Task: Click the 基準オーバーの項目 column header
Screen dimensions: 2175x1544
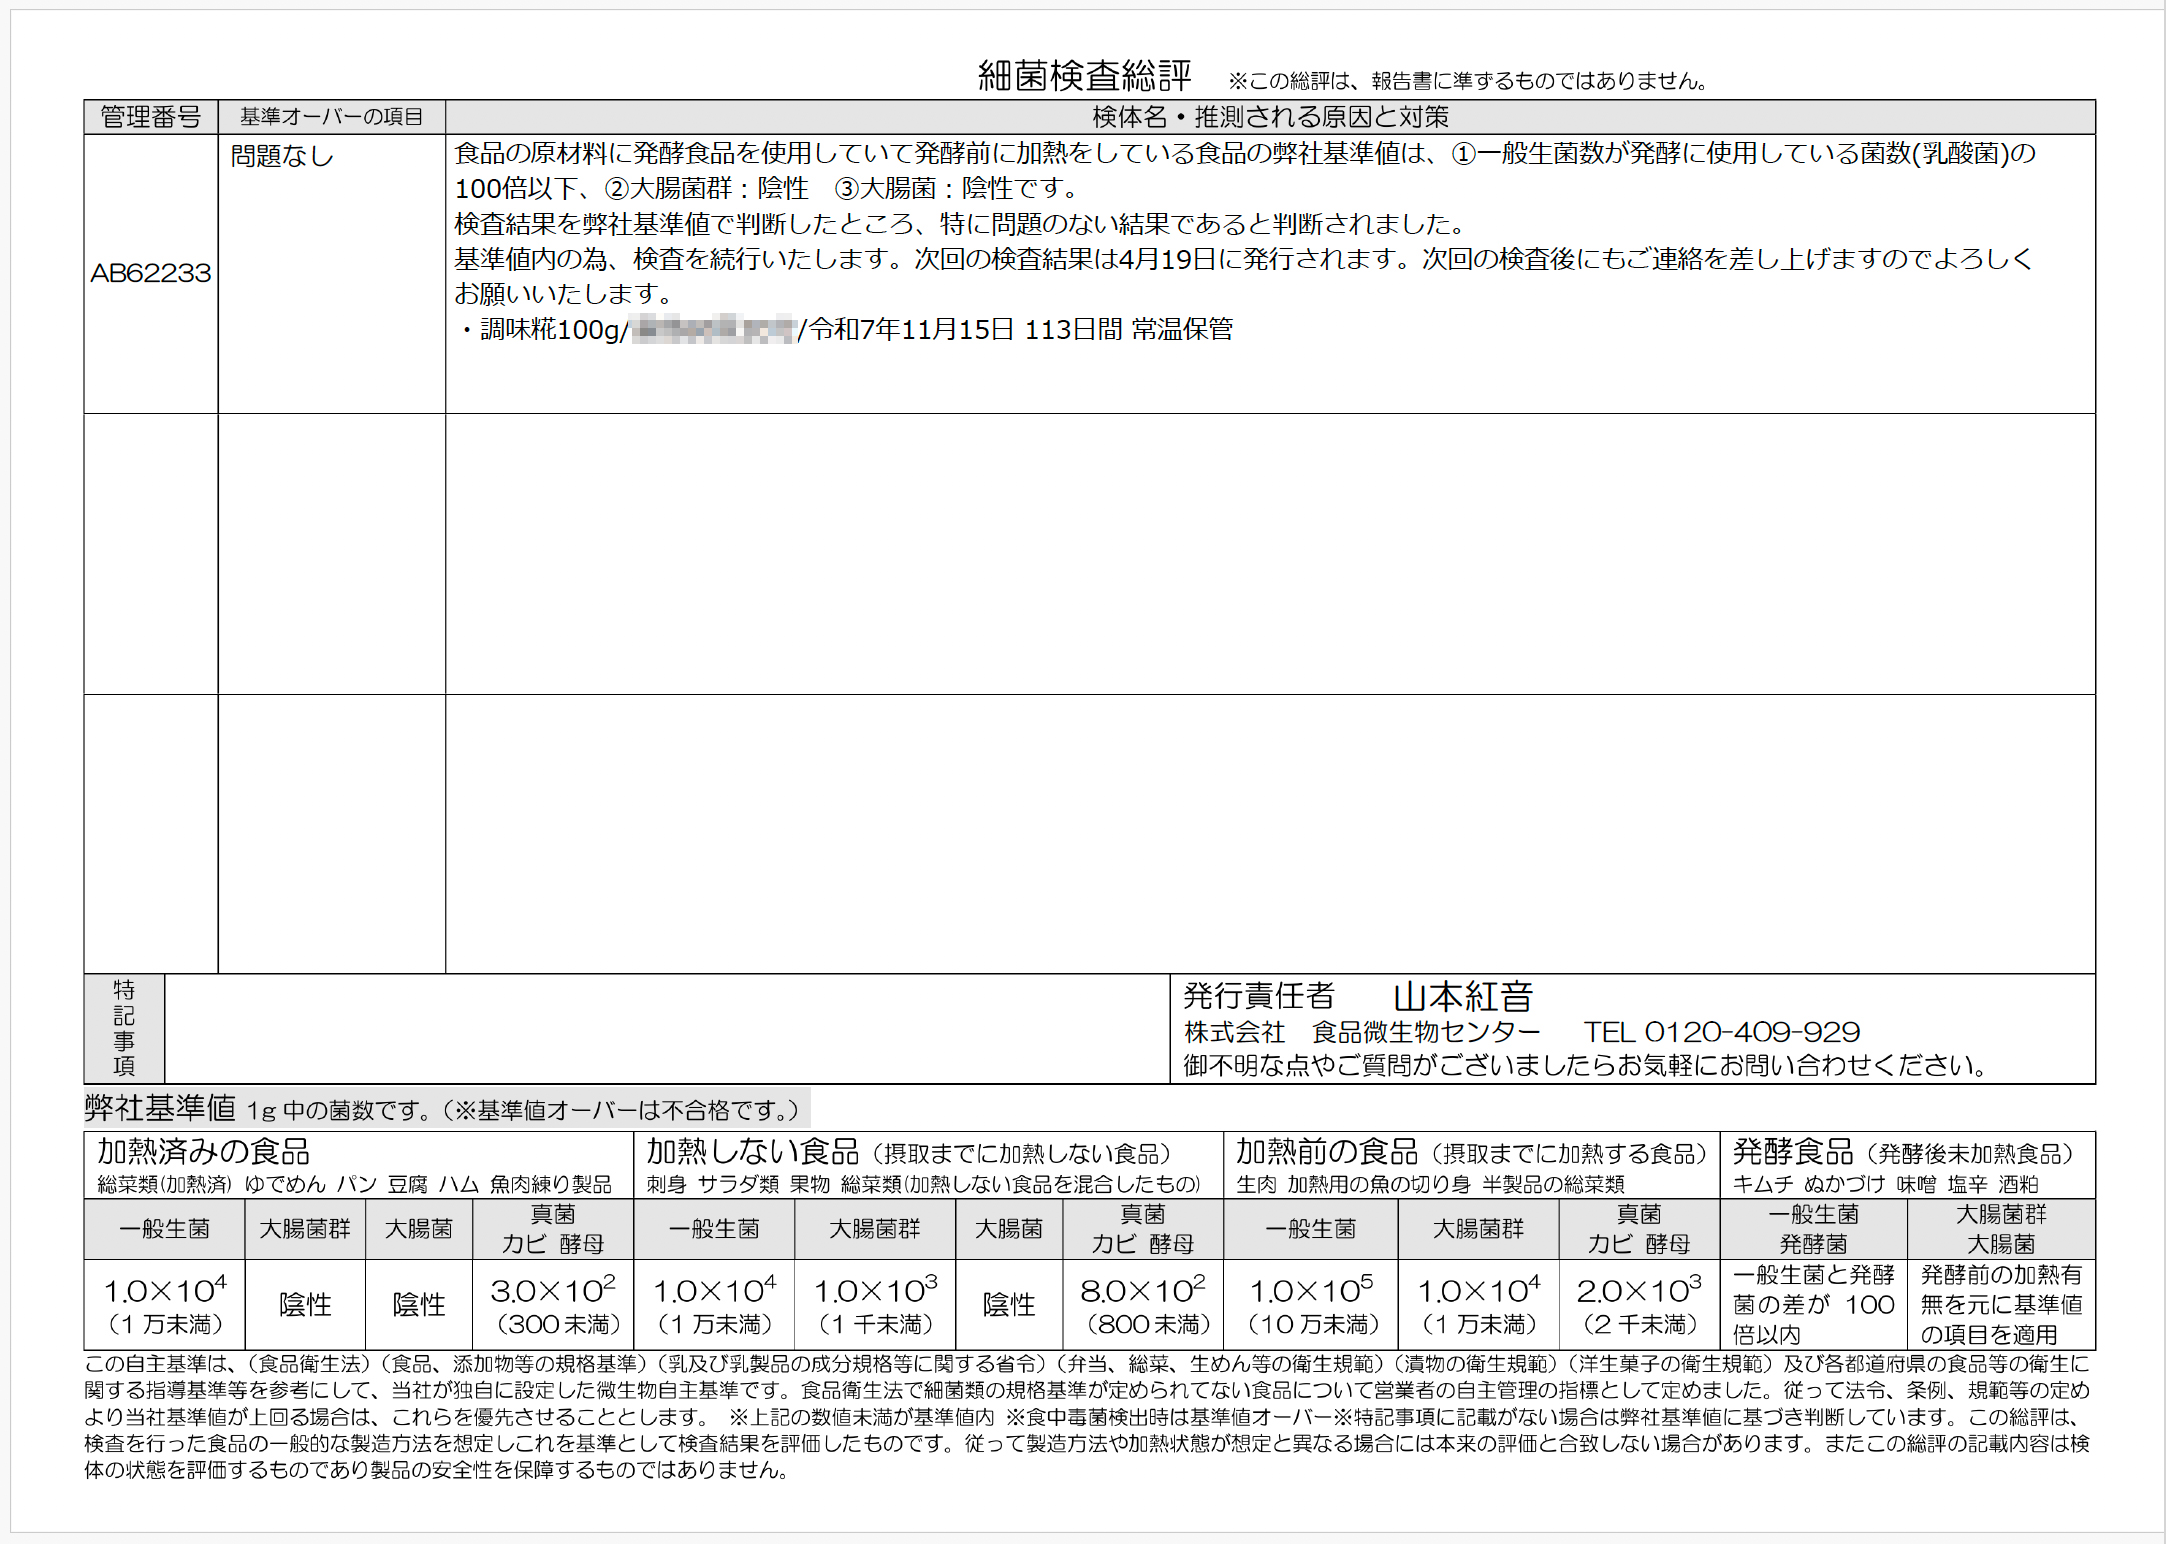Action: click(331, 117)
